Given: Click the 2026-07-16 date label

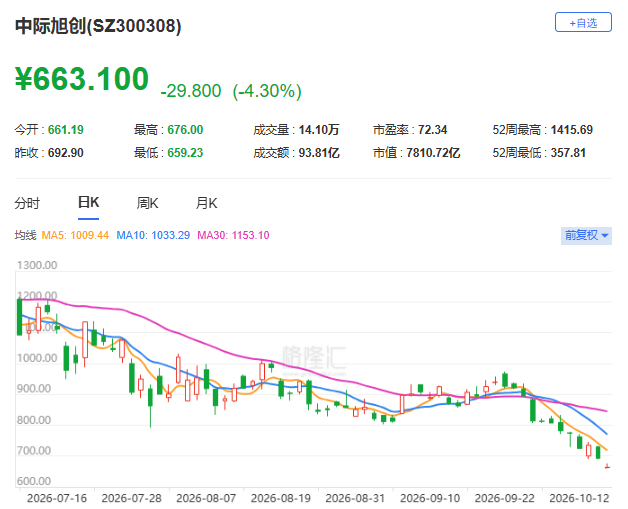Looking at the screenshot, I should click(x=57, y=498).
